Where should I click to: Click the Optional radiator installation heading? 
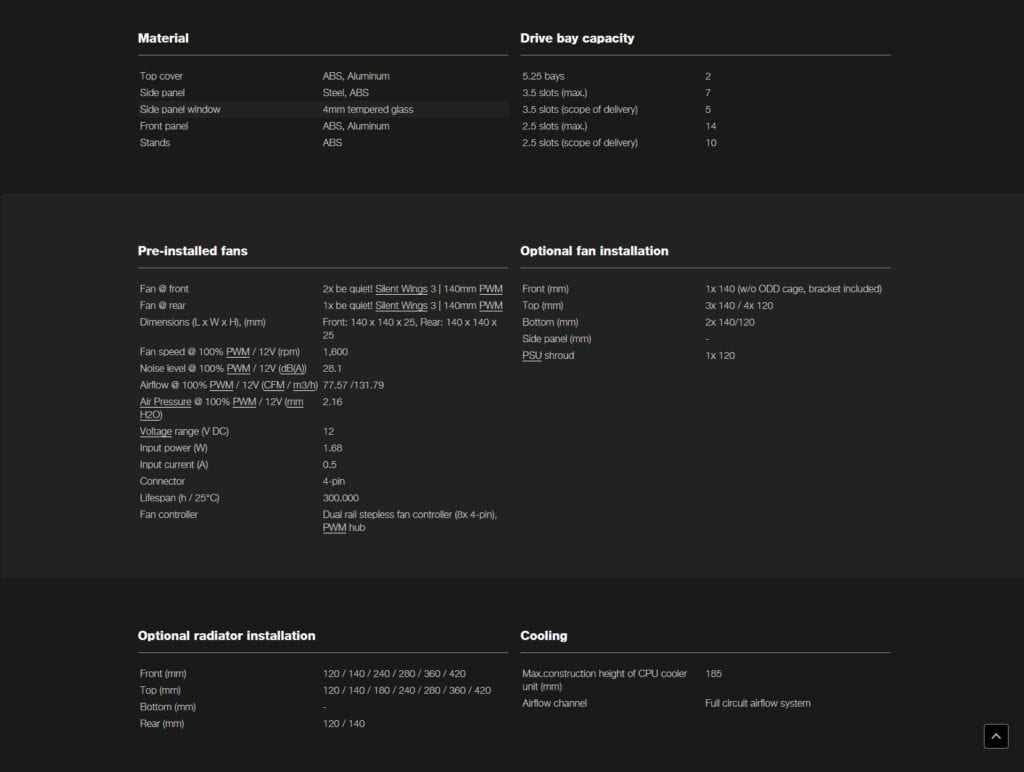click(226, 636)
